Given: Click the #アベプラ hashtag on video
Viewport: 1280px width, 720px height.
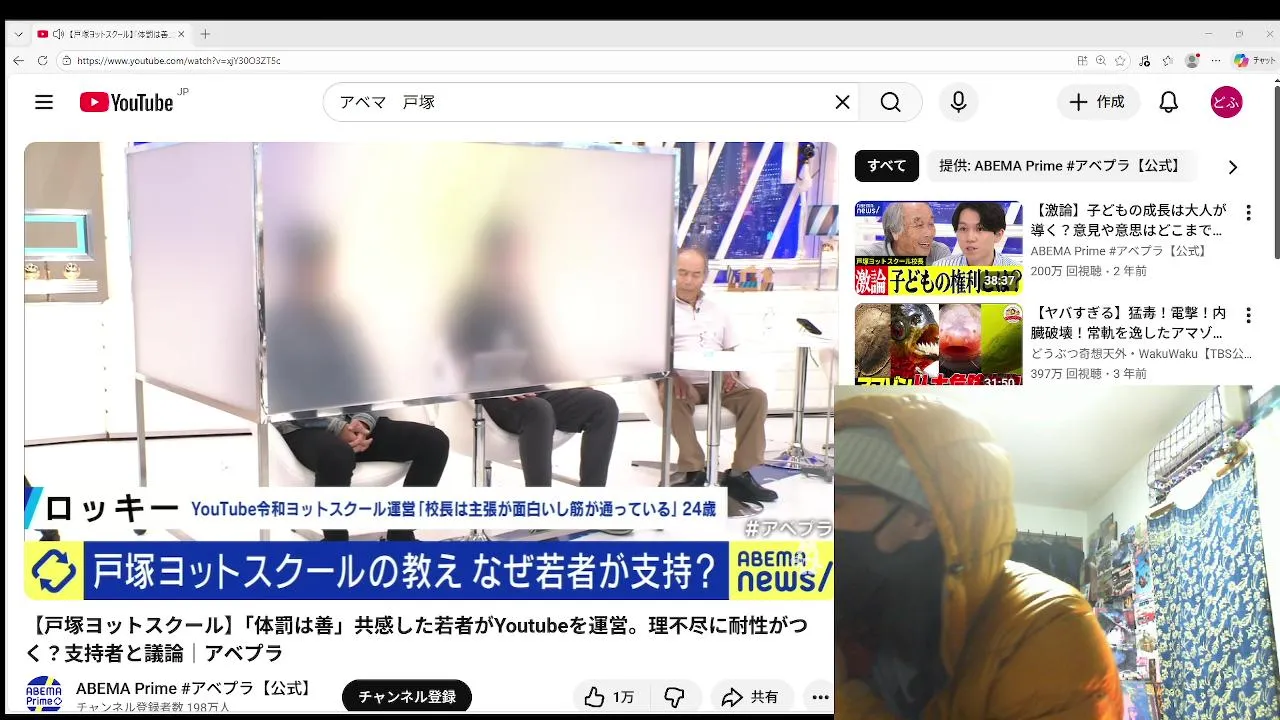Looking at the screenshot, I should pyautogui.click(x=789, y=528).
